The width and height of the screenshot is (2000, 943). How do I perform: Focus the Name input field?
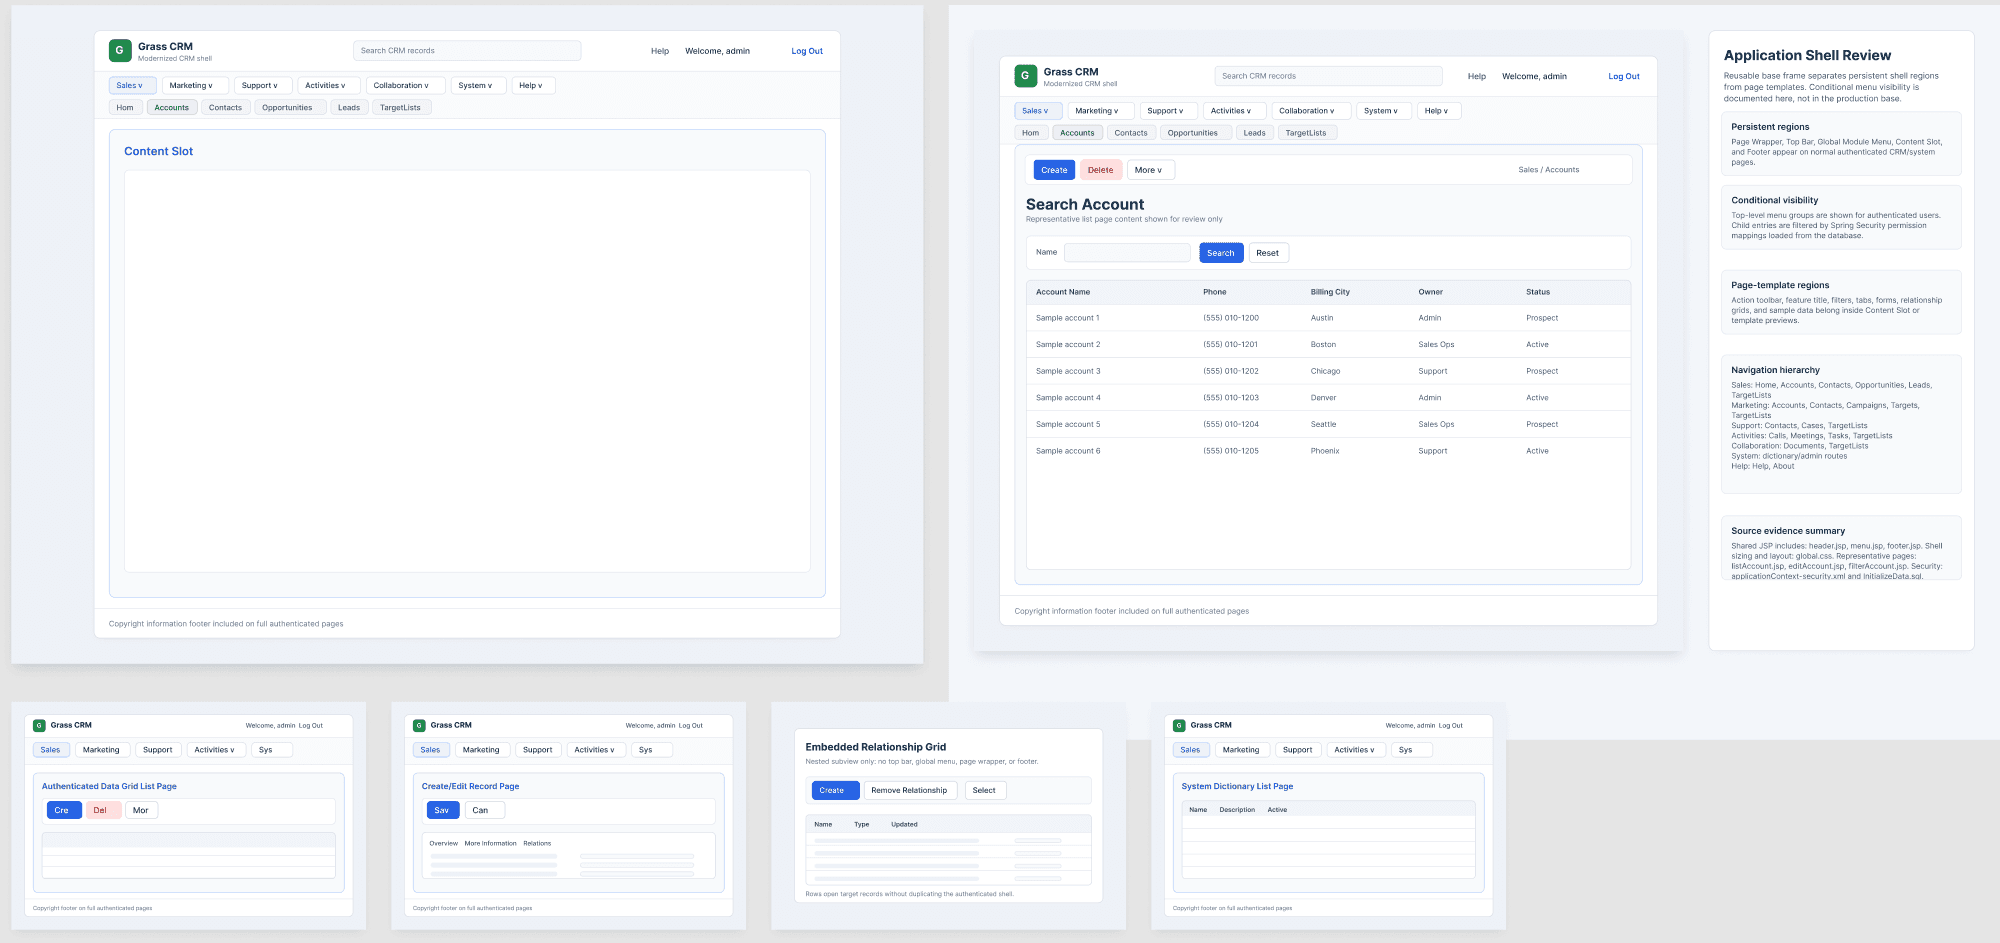click(1127, 253)
